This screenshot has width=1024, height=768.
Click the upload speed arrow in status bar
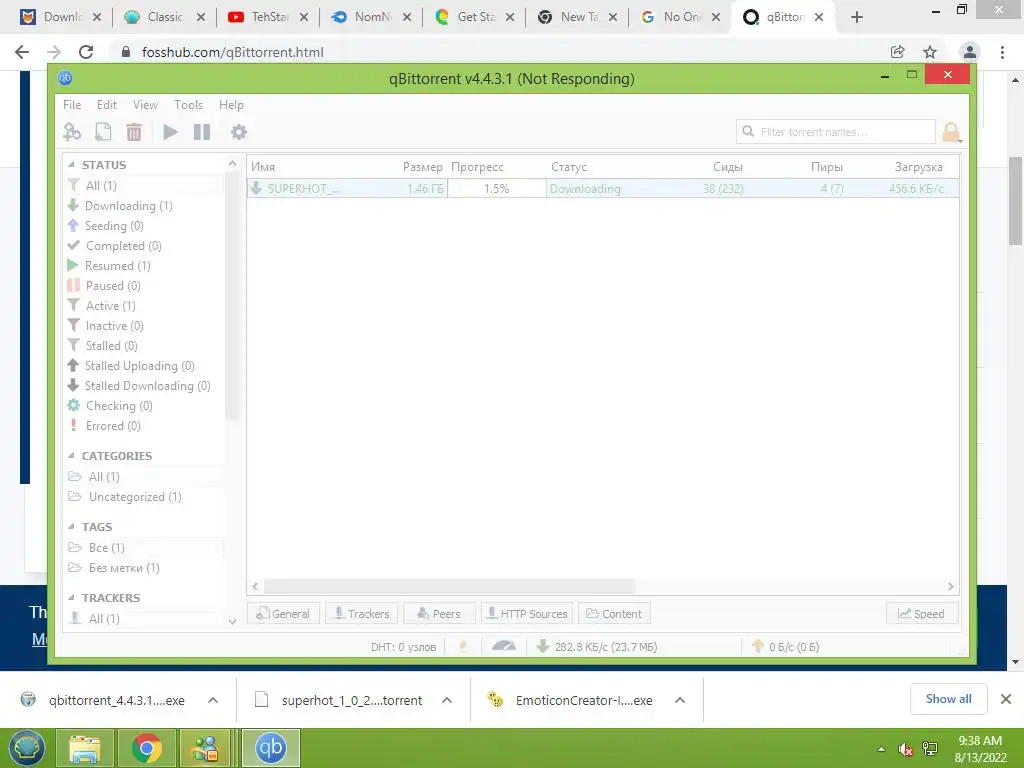tap(758, 647)
